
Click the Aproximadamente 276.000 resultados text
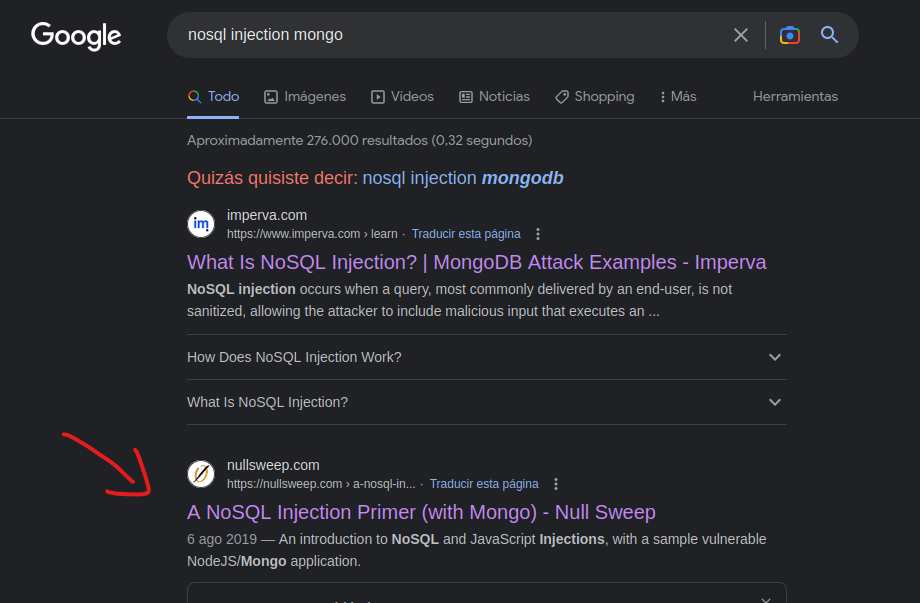(x=360, y=141)
